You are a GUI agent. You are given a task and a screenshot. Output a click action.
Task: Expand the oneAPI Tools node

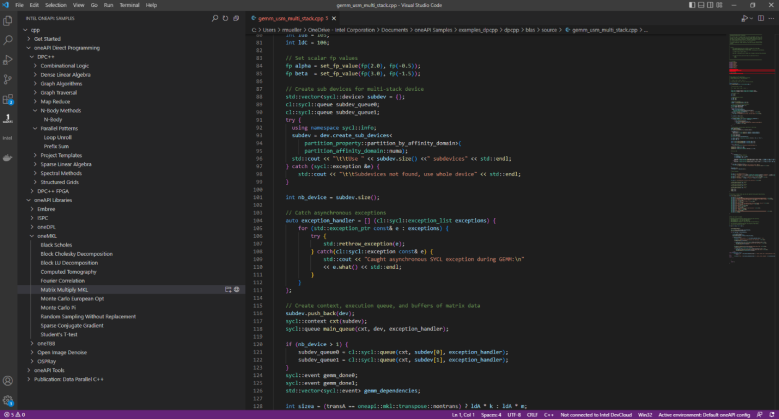(x=29, y=370)
